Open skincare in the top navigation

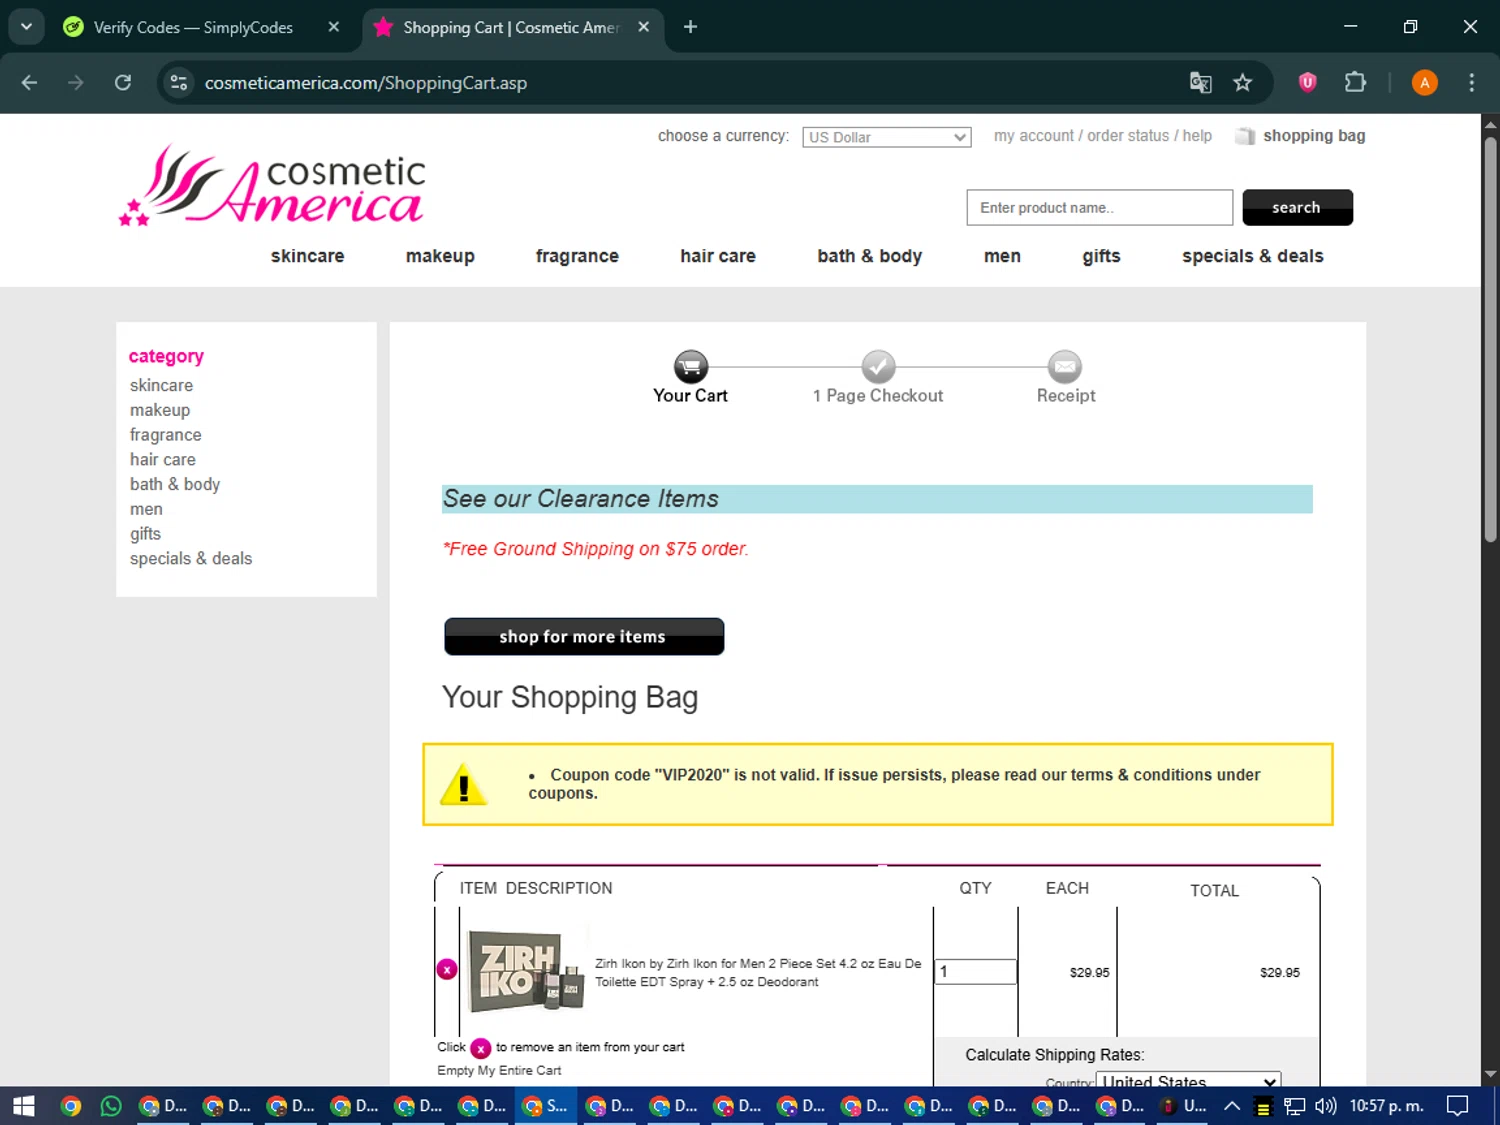click(307, 256)
